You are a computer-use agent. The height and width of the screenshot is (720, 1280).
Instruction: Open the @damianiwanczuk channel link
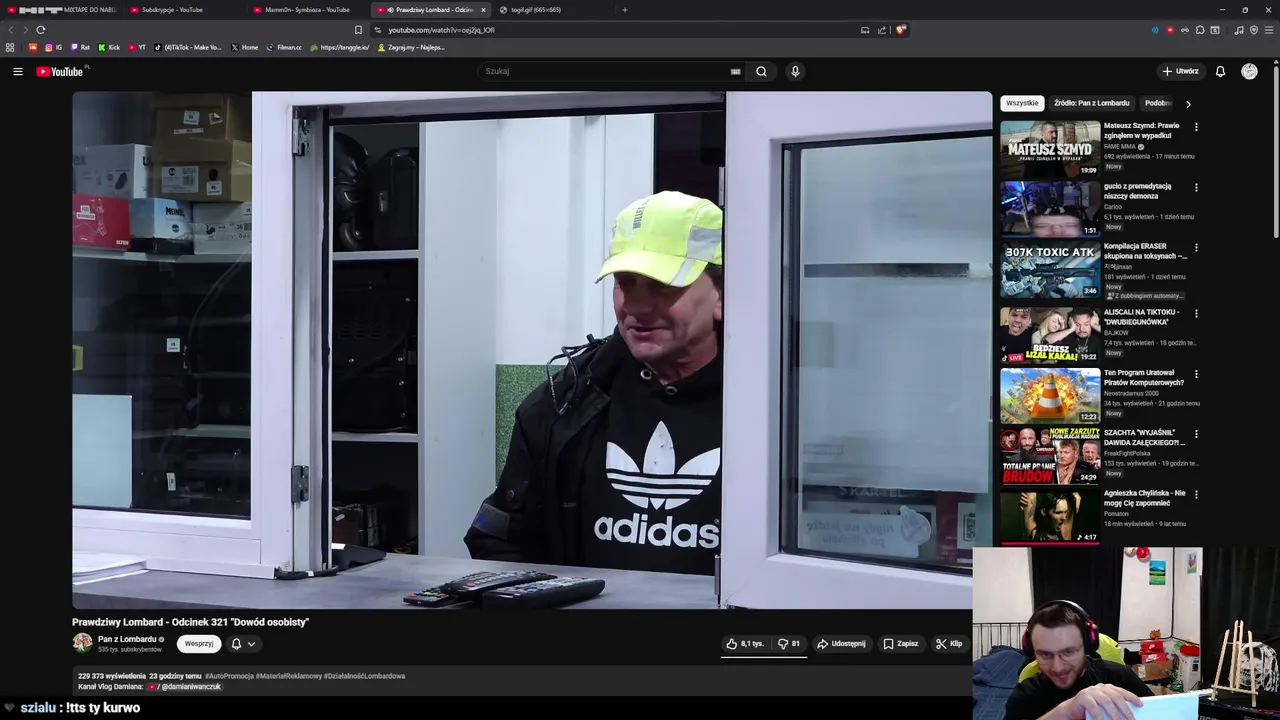point(190,687)
